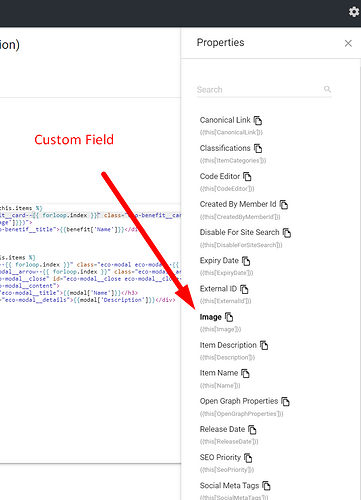Image resolution: width=361 pixels, height=500 pixels.
Task: Select the Release Date property label
Action: coord(222,429)
